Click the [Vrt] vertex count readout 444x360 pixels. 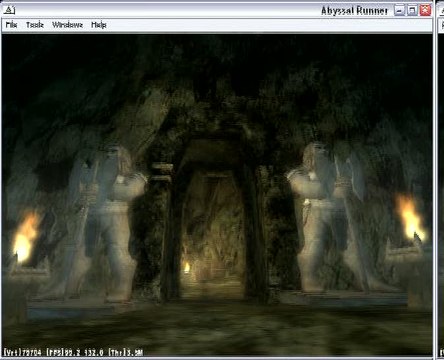[22, 352]
